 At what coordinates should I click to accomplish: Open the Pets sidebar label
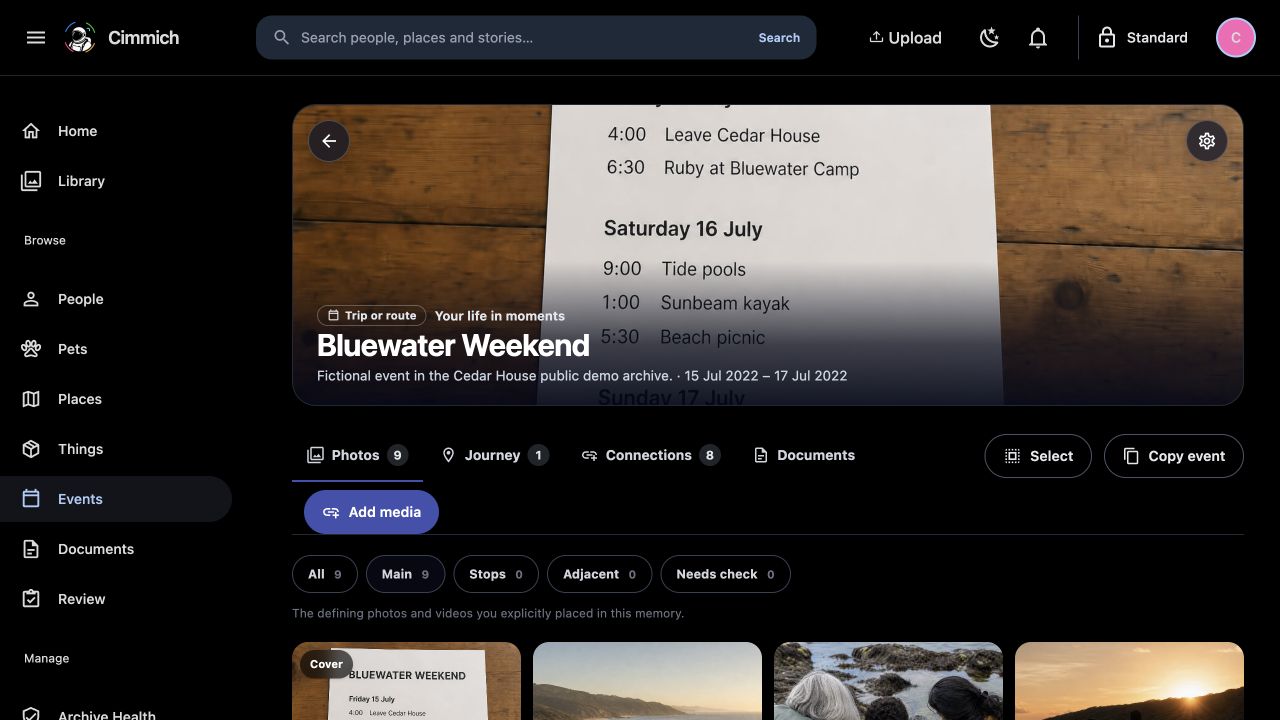click(72, 349)
